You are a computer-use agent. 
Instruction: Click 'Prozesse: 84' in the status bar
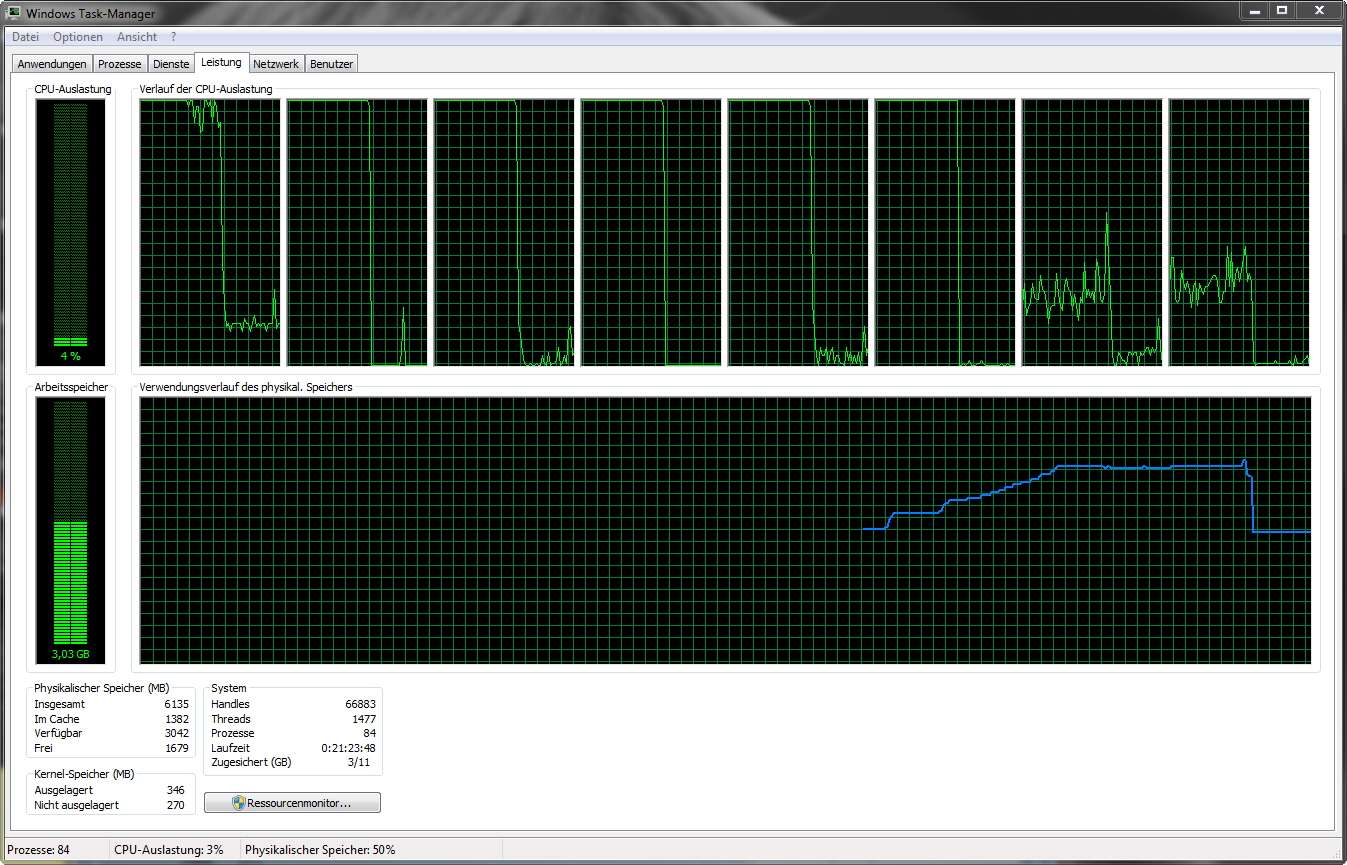(x=38, y=850)
